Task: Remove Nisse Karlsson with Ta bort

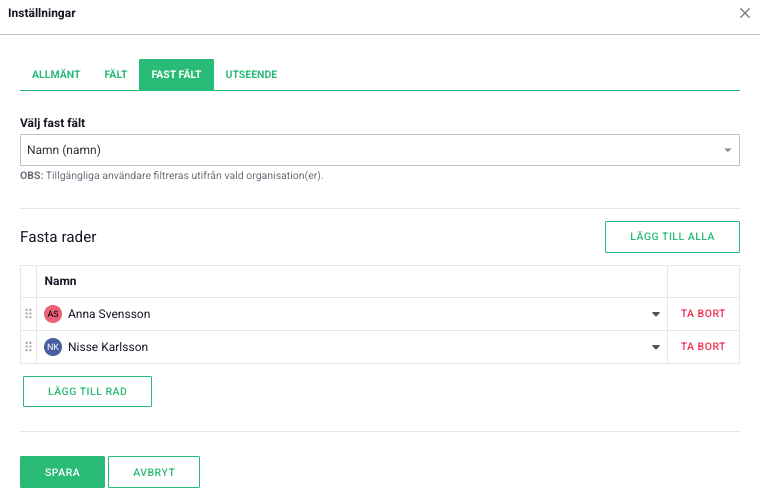Action: point(703,347)
